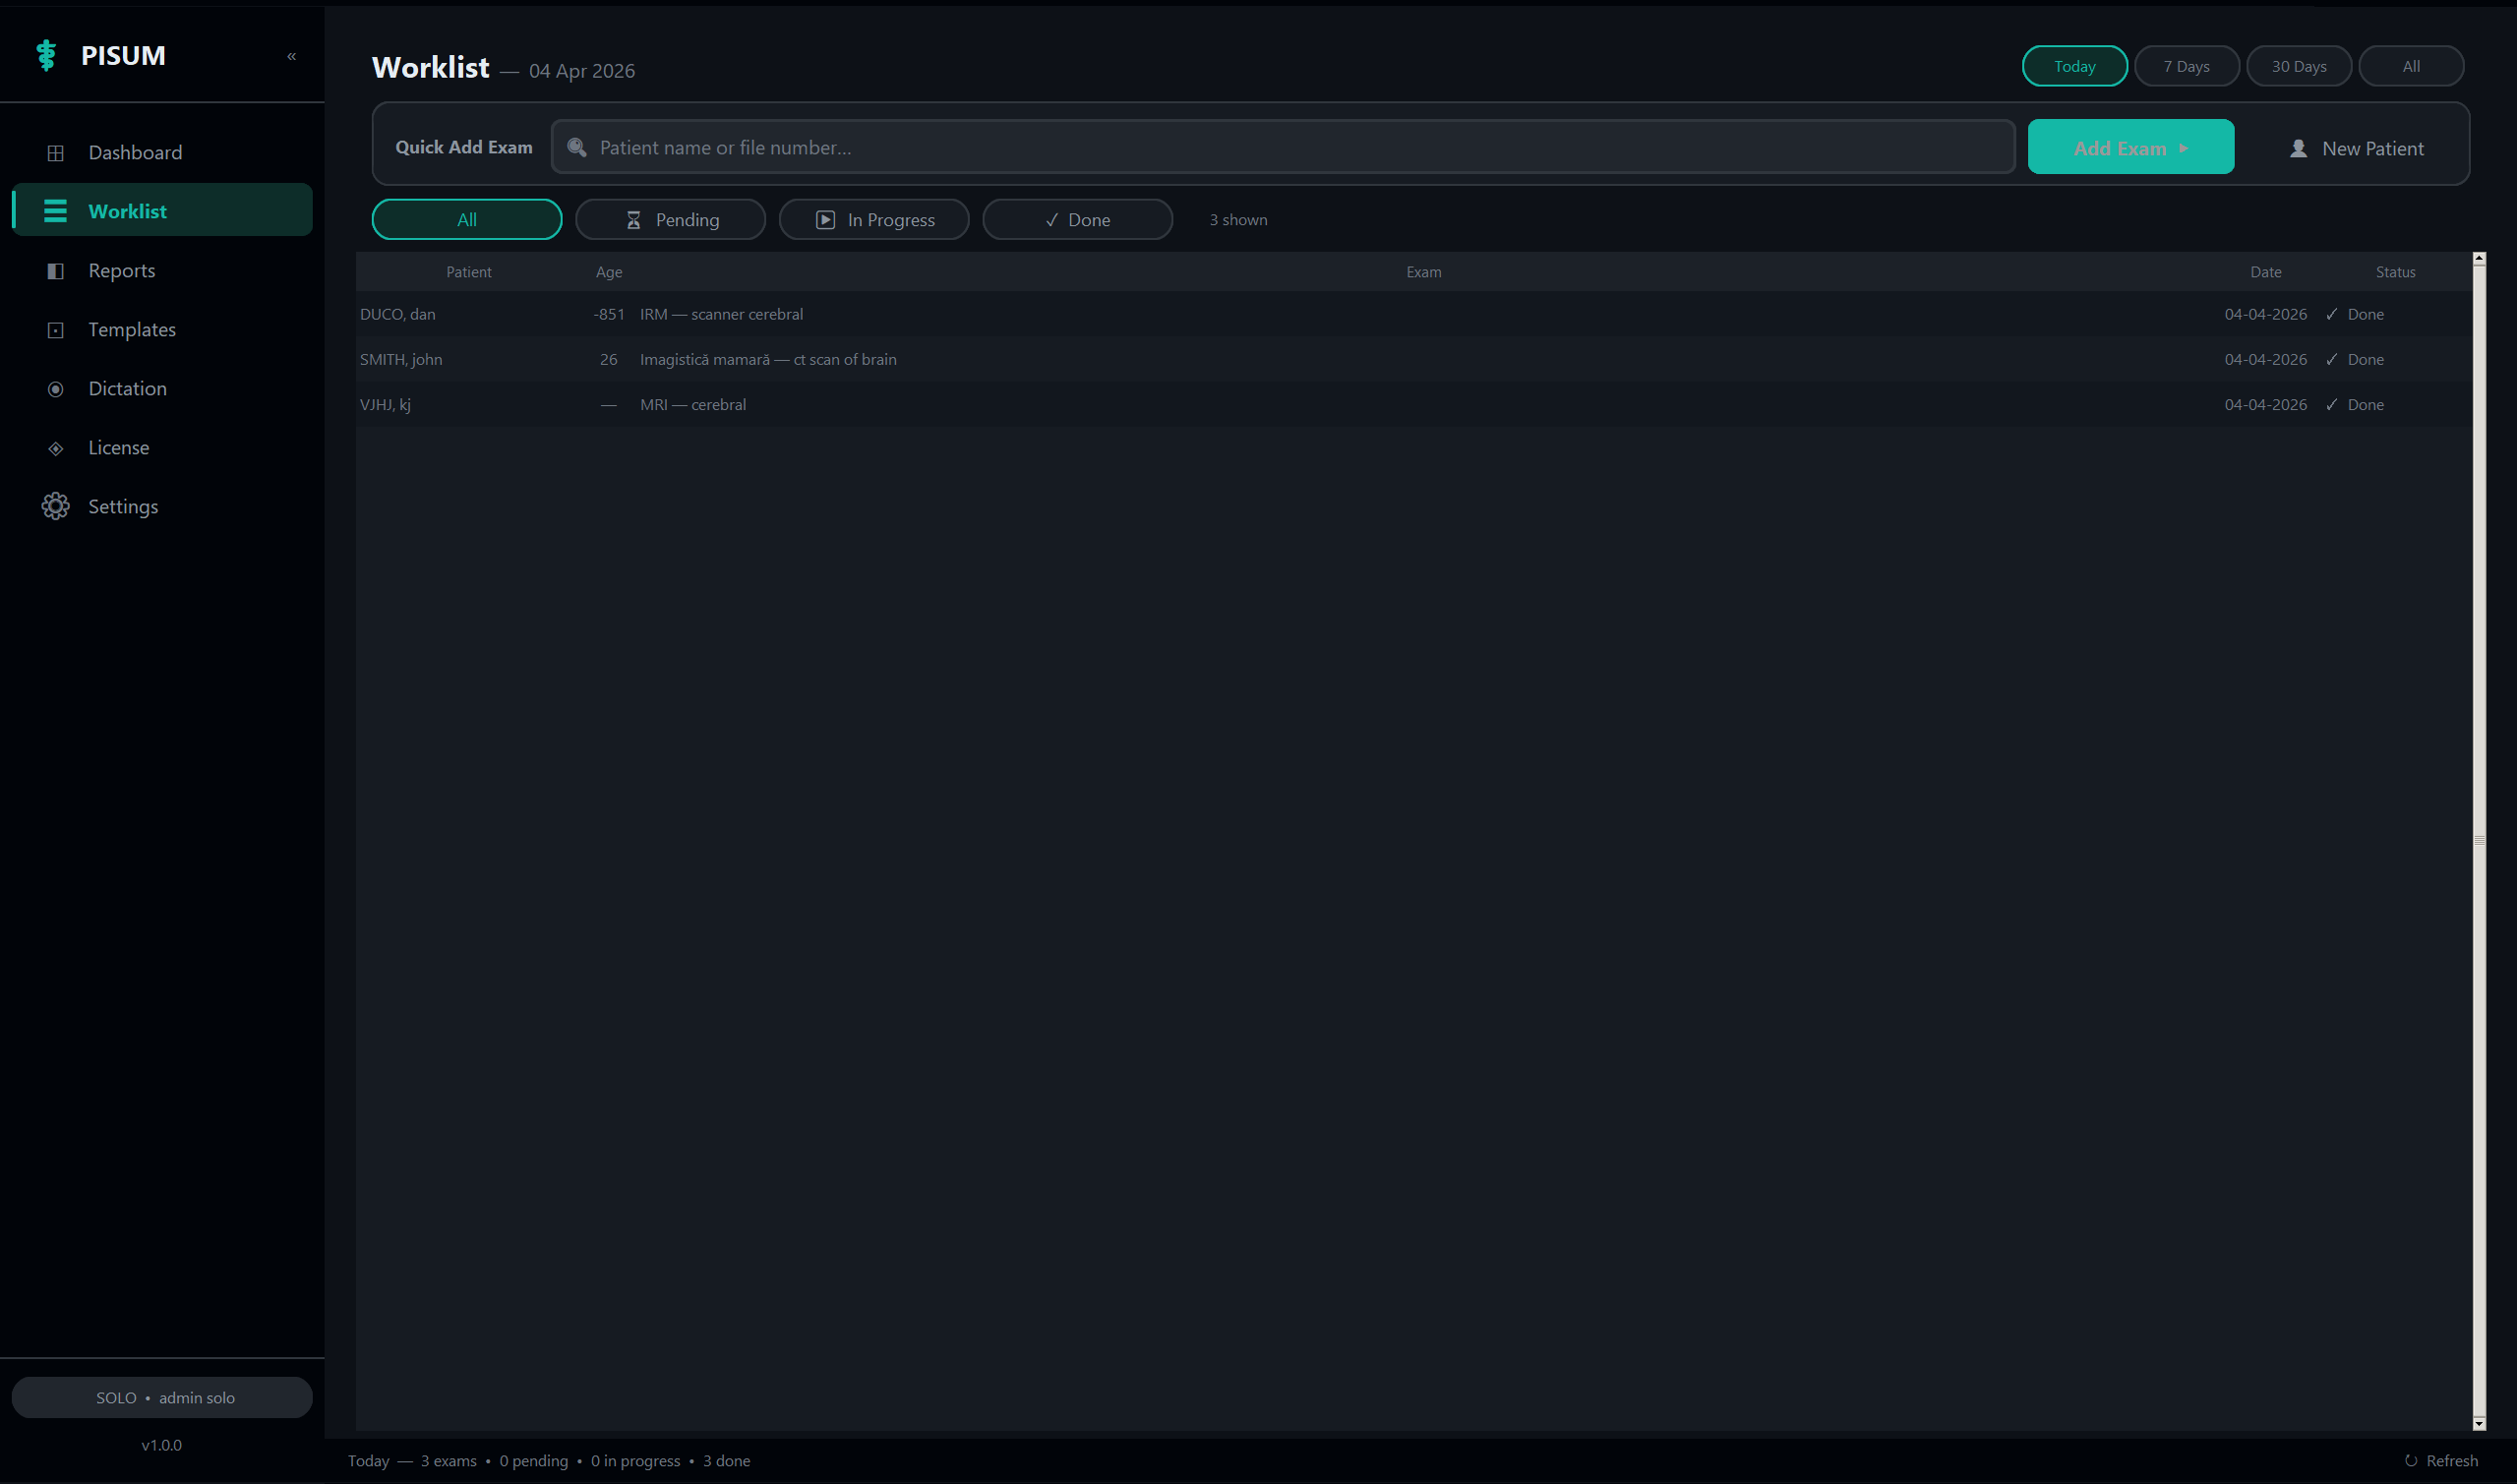Open Settings gear icon in sidebar
The image size is (2517, 1484).
[56, 507]
